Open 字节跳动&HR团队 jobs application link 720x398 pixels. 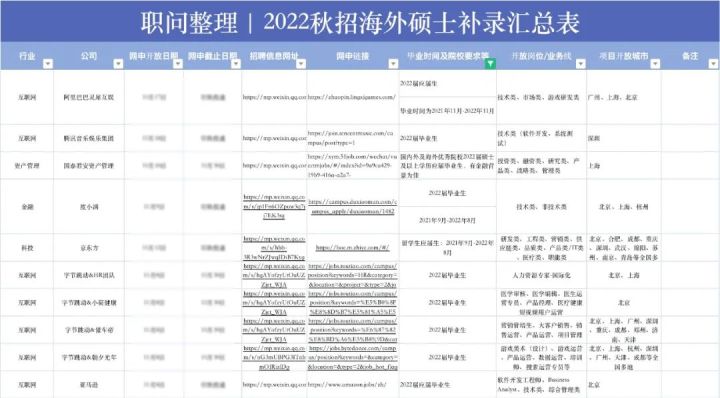(x=353, y=275)
